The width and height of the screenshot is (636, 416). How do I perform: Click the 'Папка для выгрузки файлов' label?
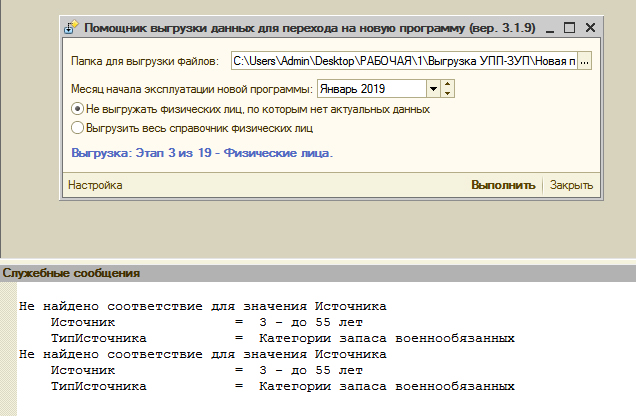point(145,61)
